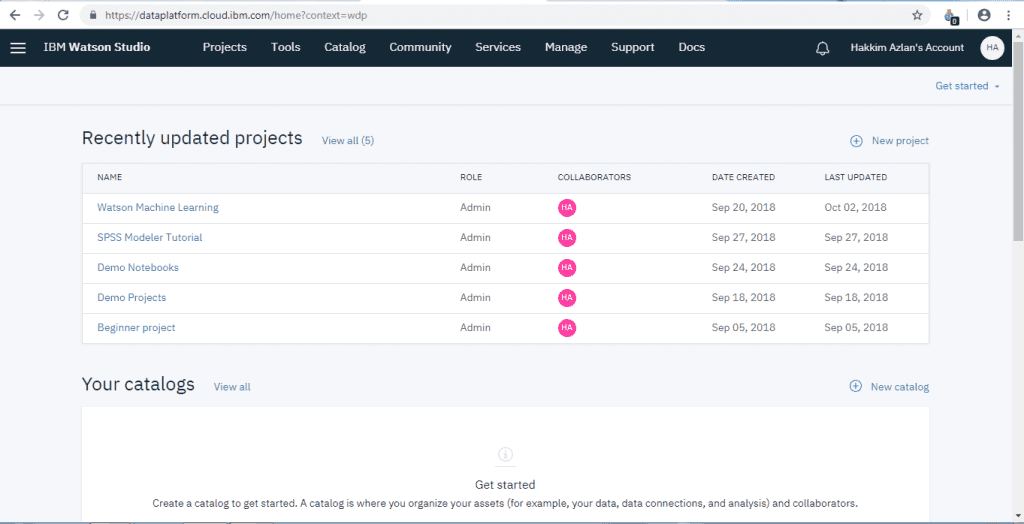Viewport: 1024px width, 524px height.
Task: Click the notifications bell icon
Action: [823, 48]
